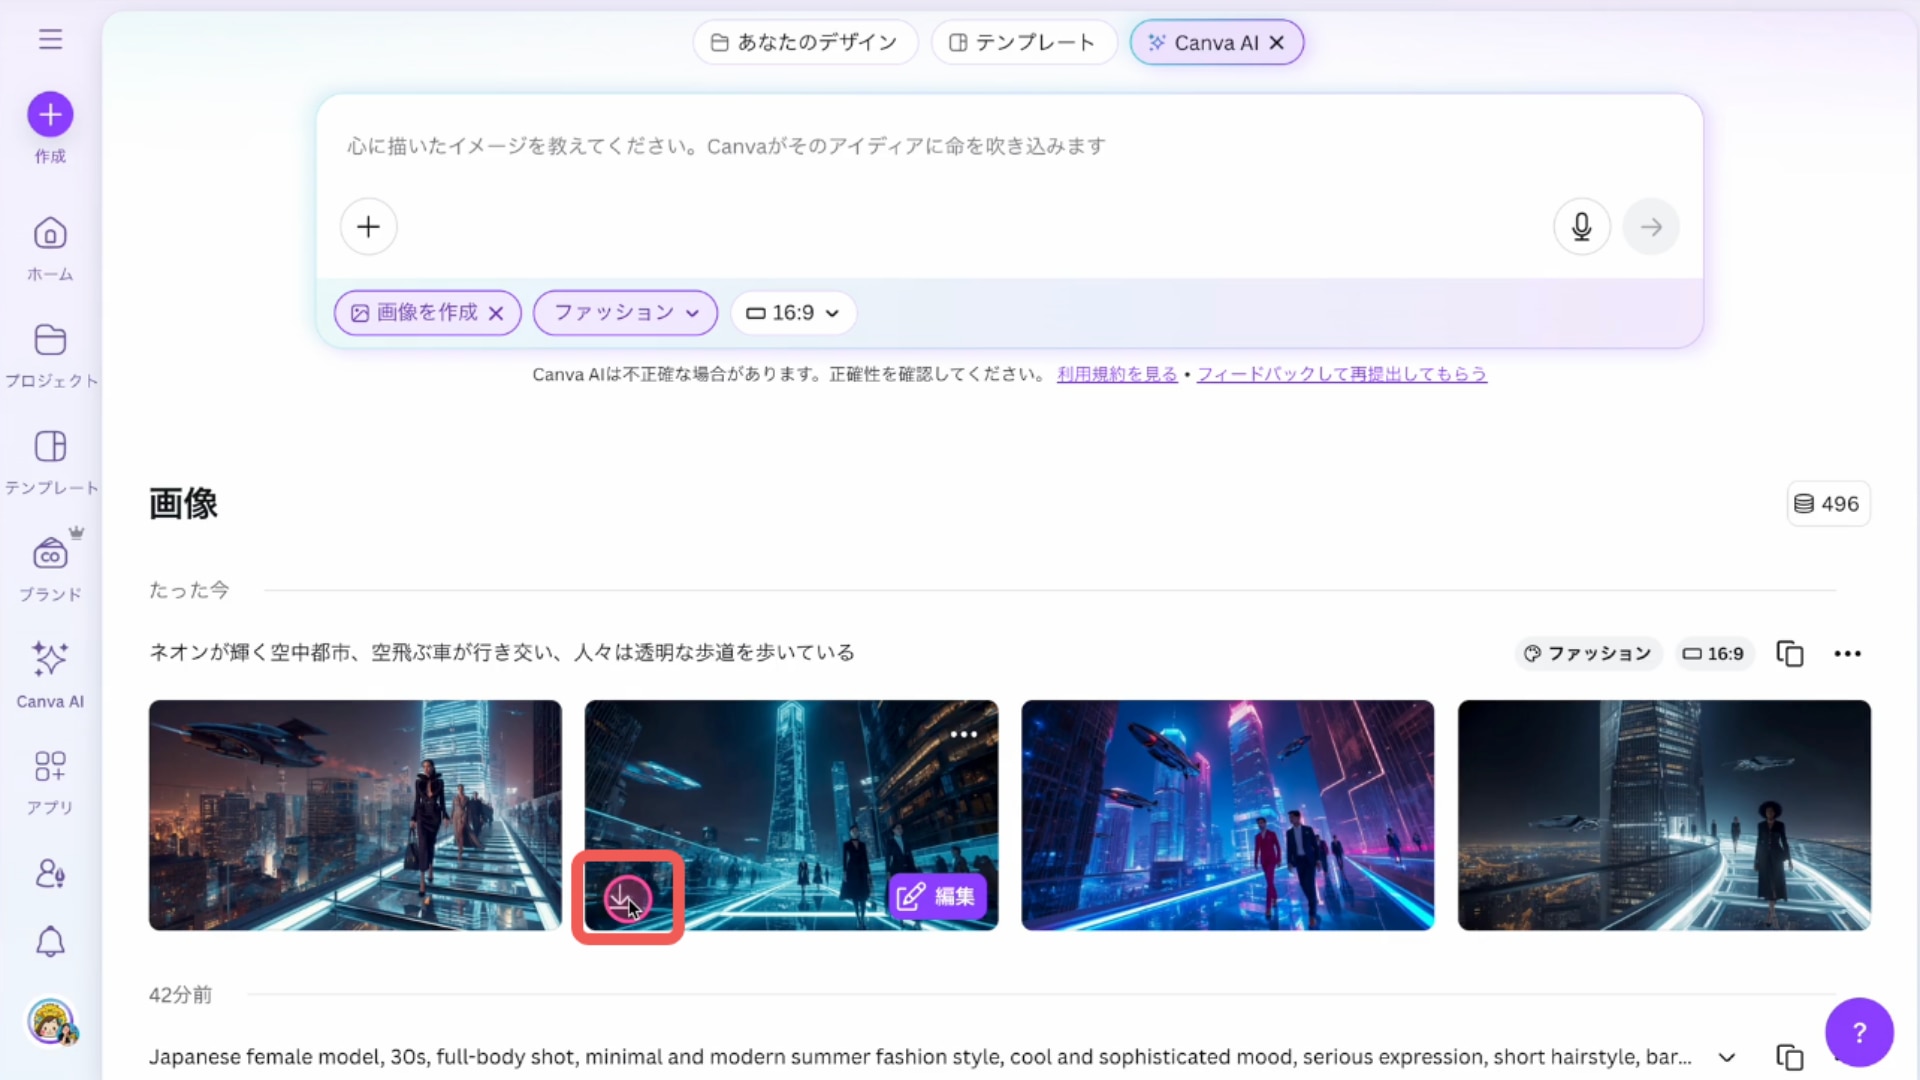Open Projects folder in sidebar
Viewport: 1920px width, 1080px height.
(50, 340)
